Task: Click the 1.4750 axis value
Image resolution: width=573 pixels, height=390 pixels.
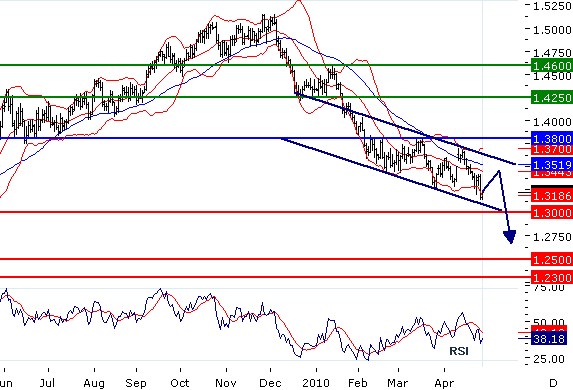Action: click(x=552, y=53)
